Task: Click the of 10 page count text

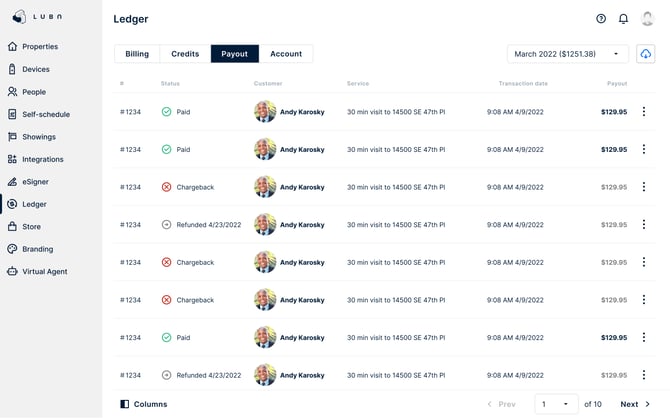Action: pos(593,404)
